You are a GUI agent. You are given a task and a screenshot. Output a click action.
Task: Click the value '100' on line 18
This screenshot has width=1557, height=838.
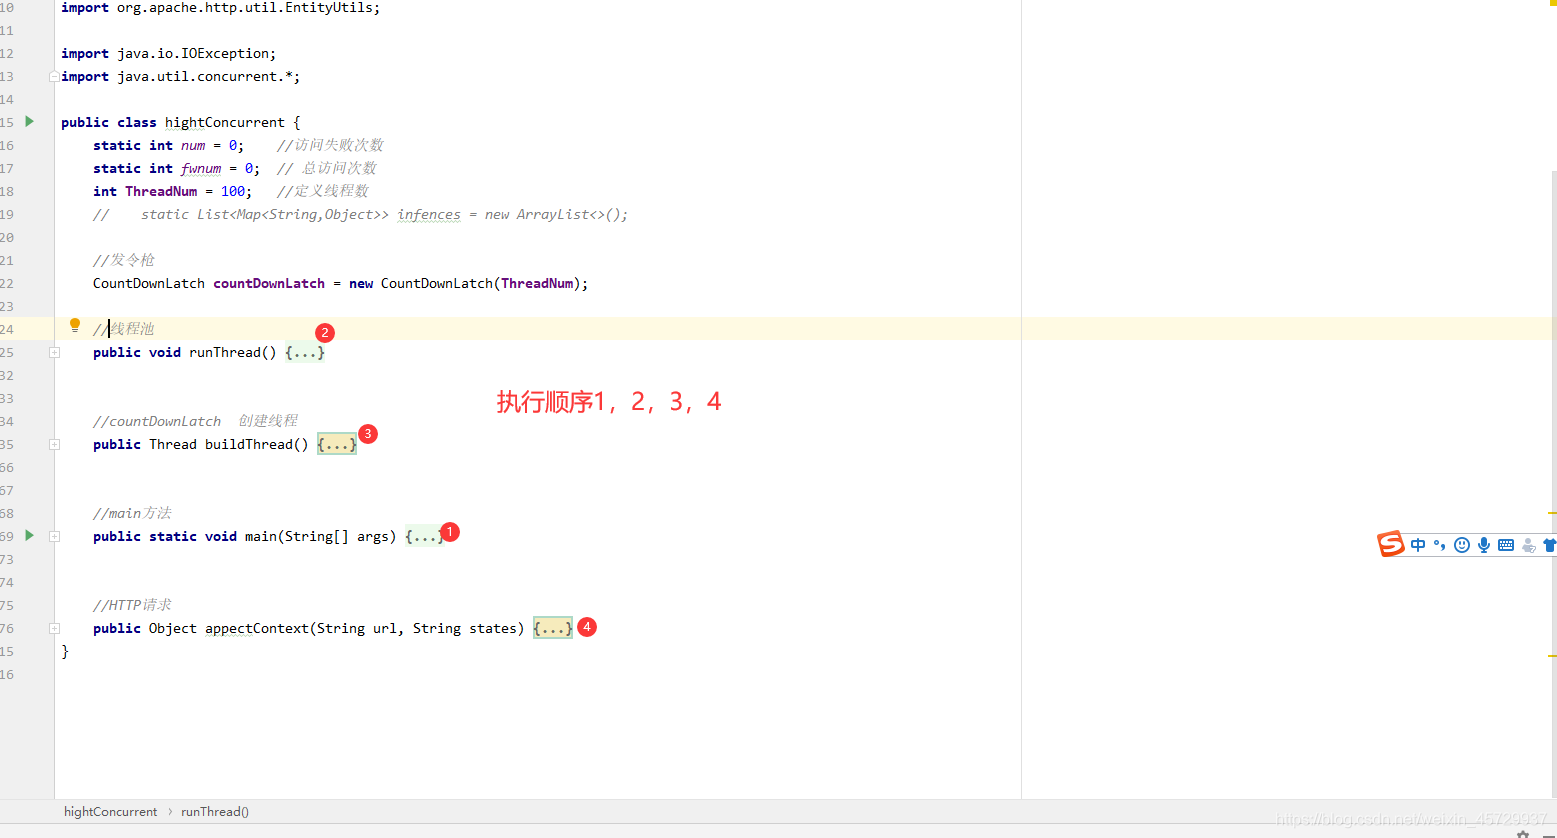[x=233, y=191]
